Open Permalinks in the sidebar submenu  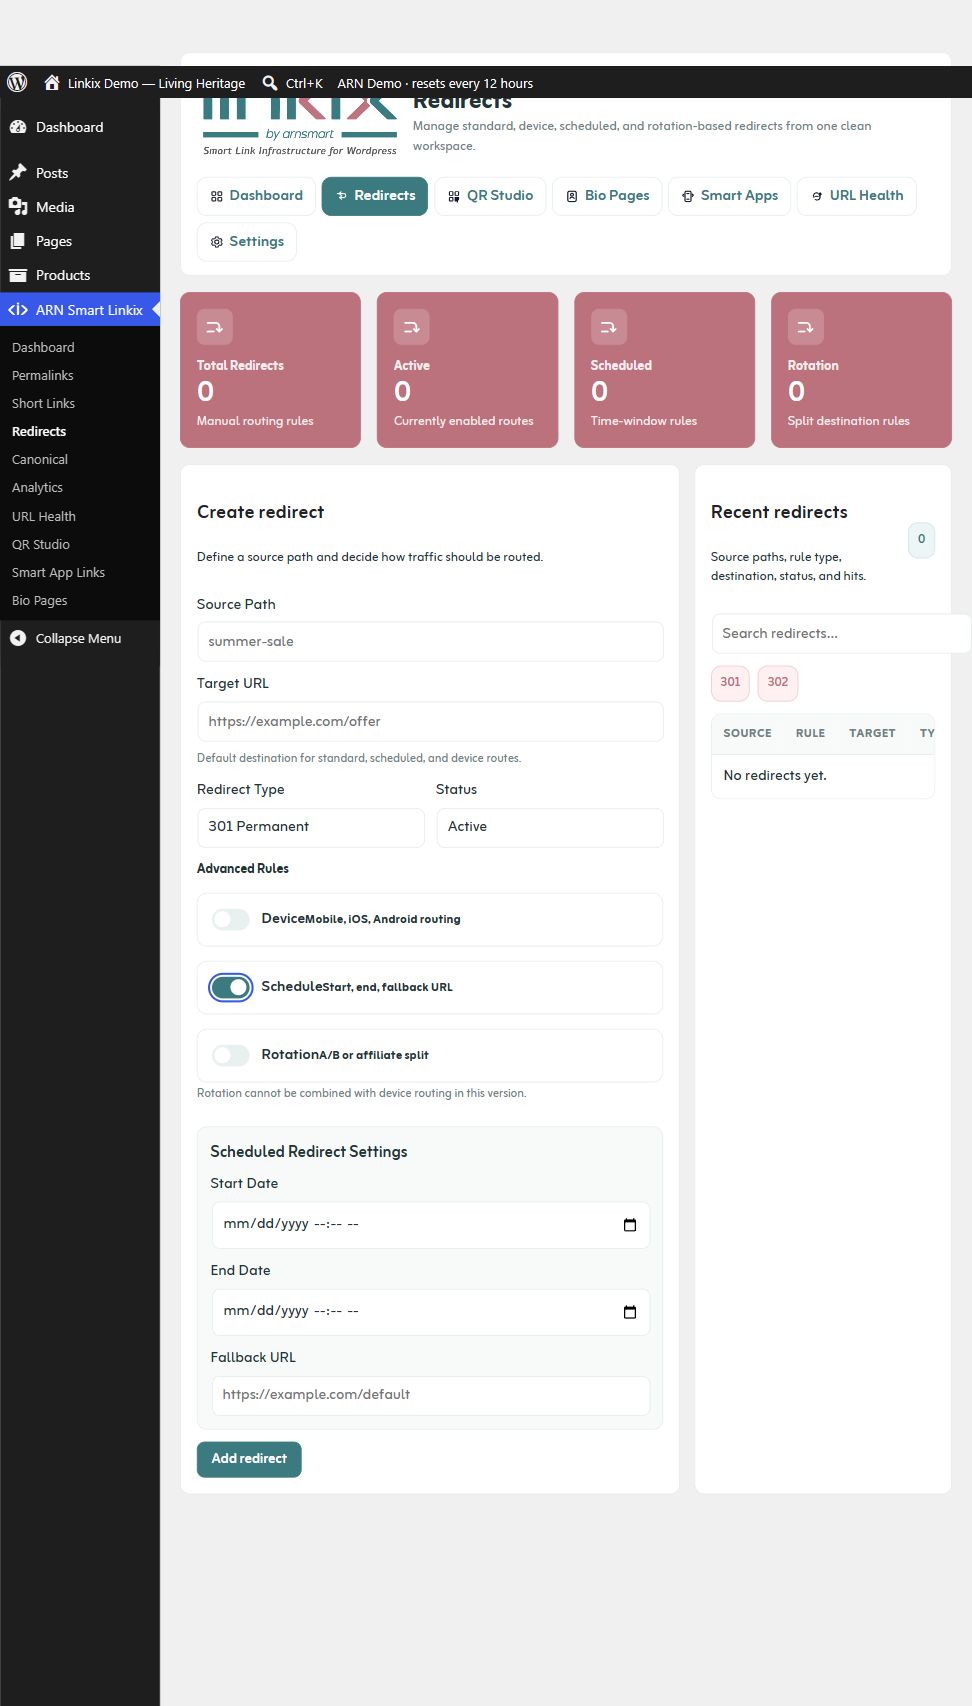click(43, 375)
